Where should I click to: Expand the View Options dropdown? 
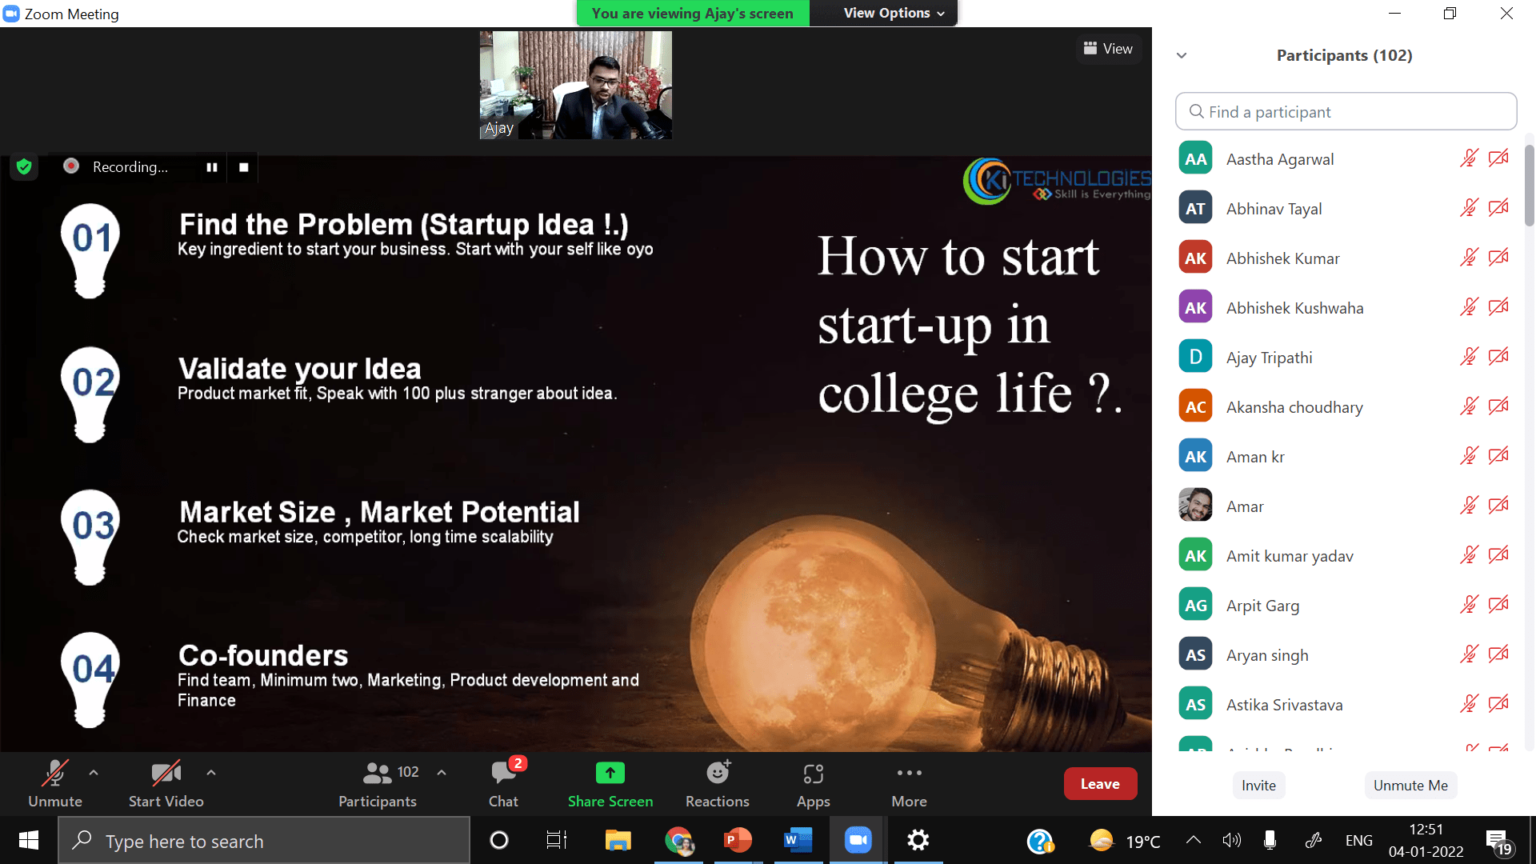click(x=893, y=13)
